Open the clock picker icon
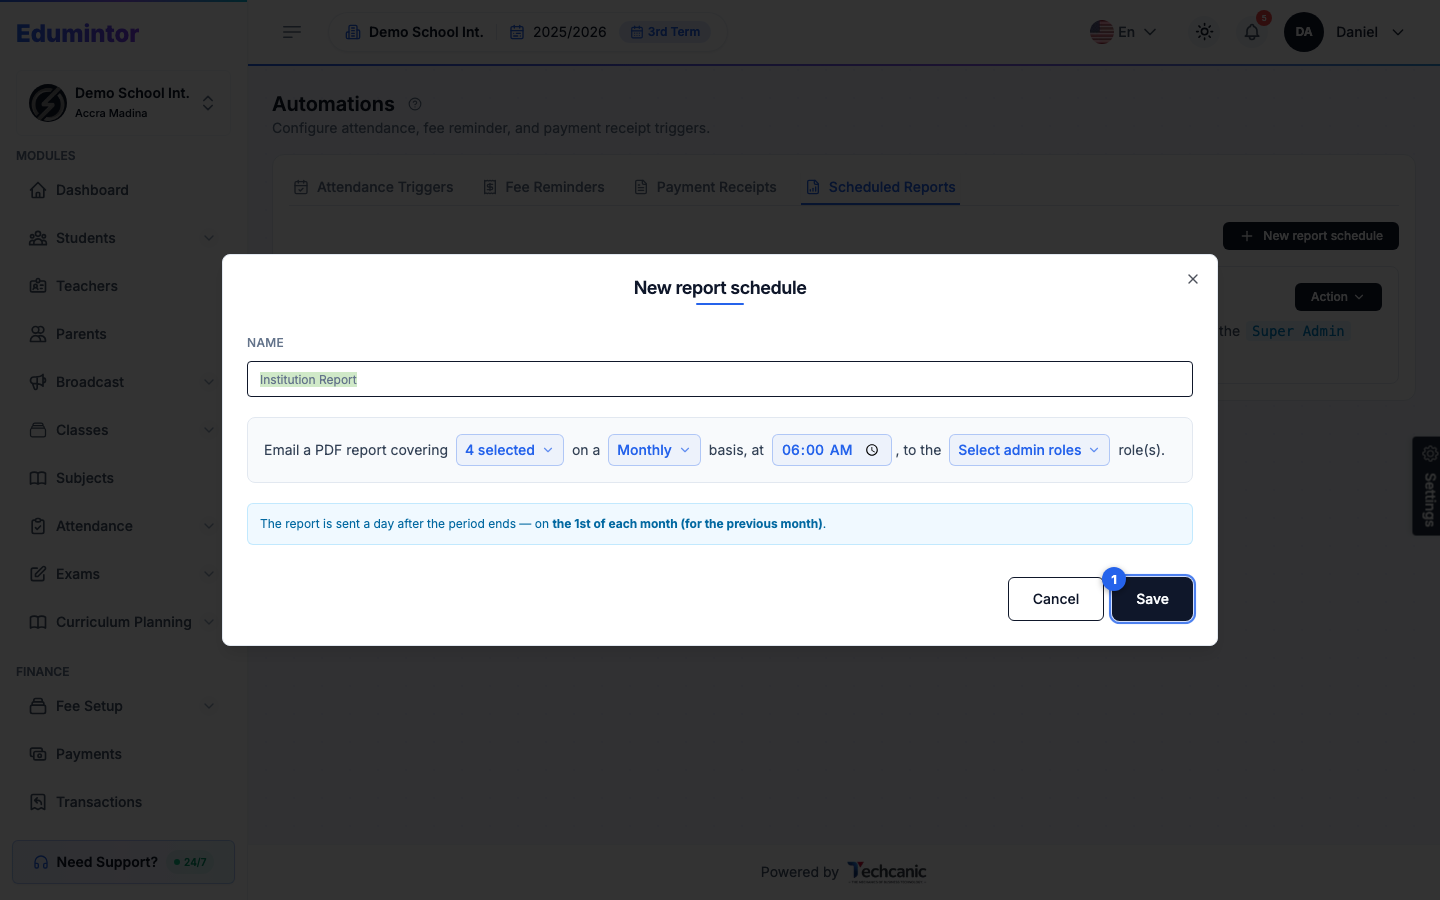The image size is (1440, 900). 872,450
